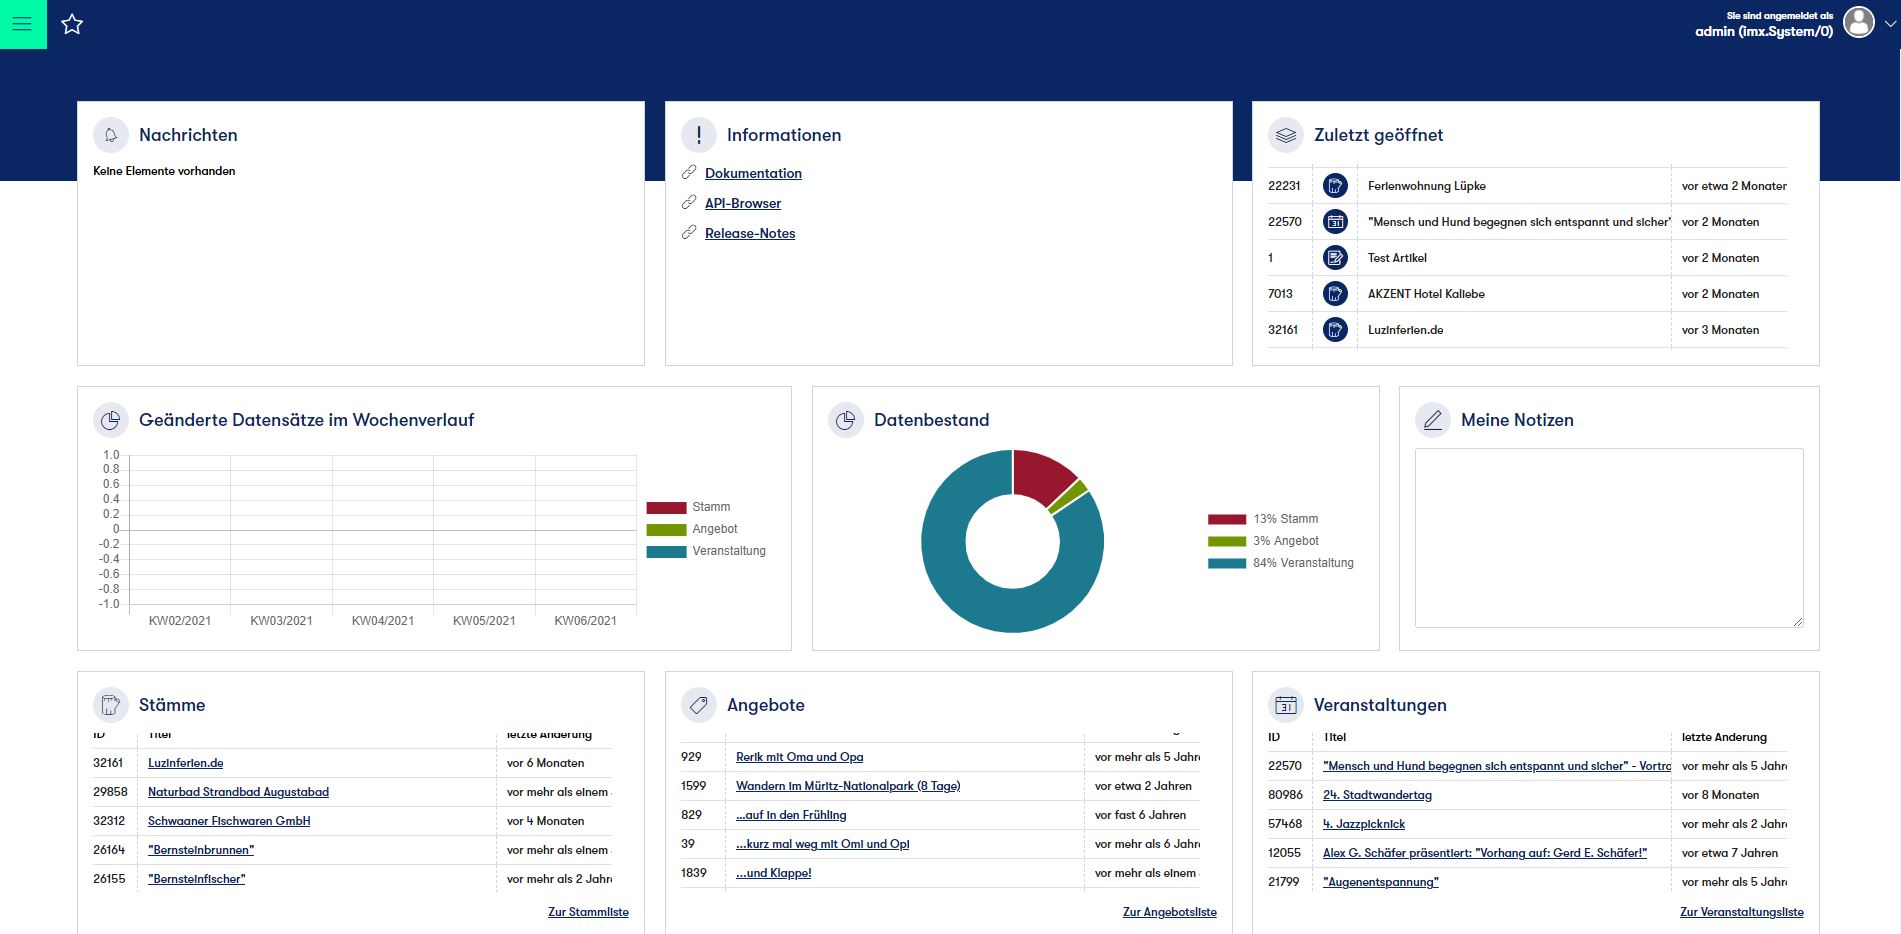Viewport: 1901px width, 934px height.
Task: Open the hamburger main menu
Action: (22, 24)
